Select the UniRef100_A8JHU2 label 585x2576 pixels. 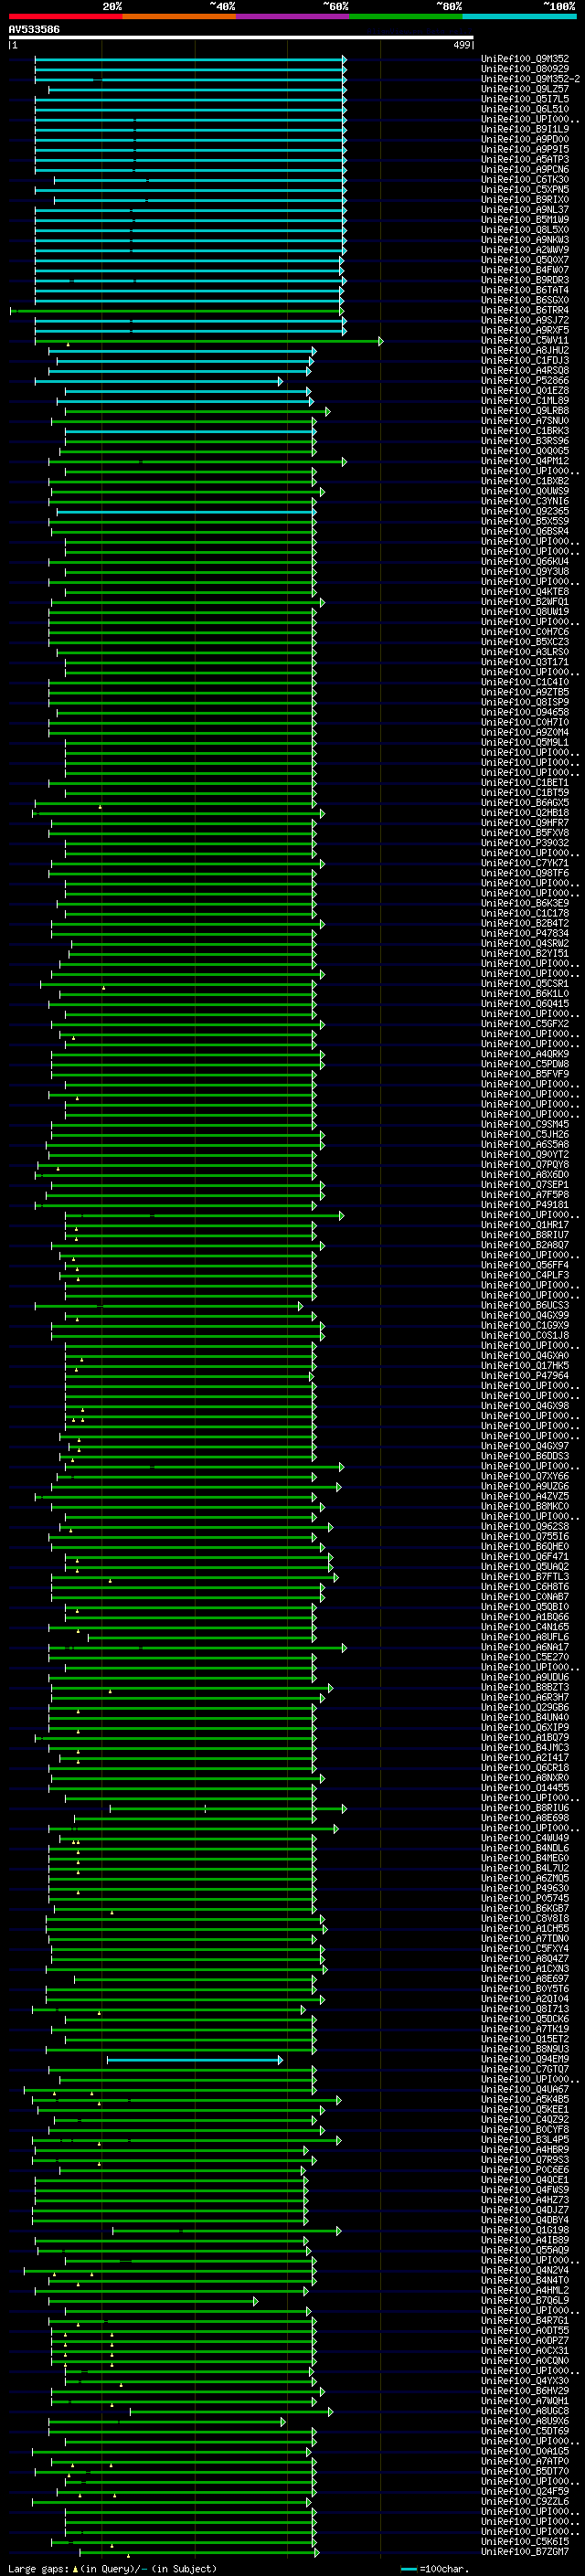(x=525, y=350)
